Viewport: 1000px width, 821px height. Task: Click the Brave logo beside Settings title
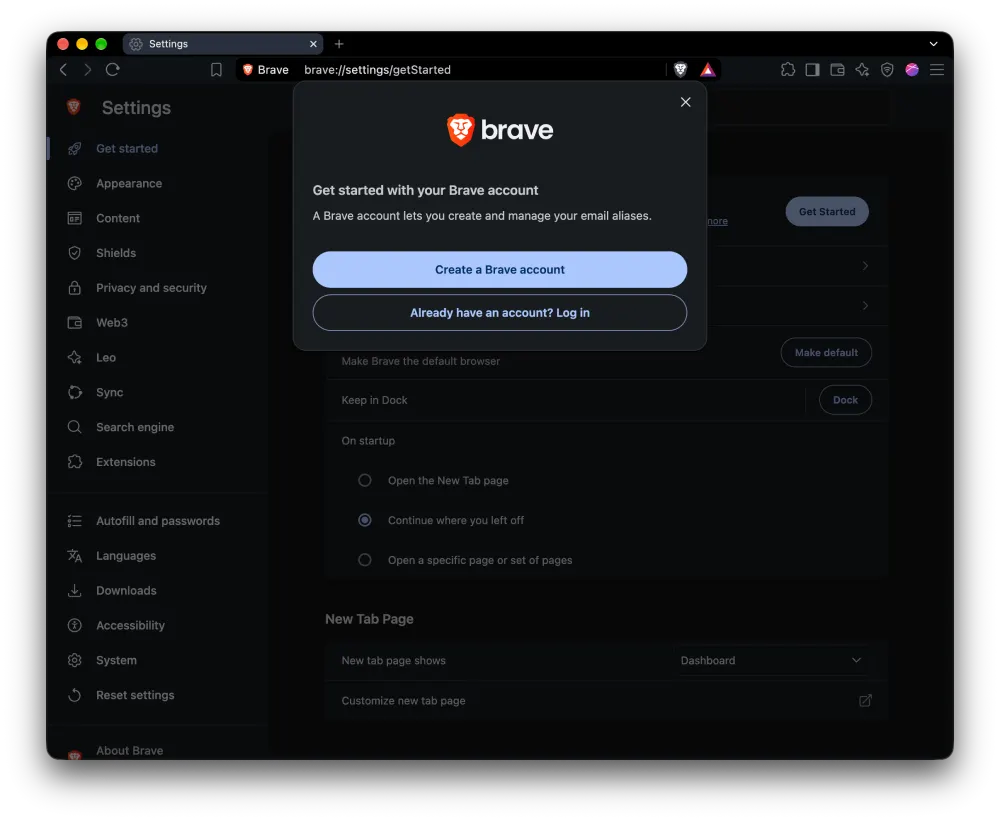coord(74,107)
